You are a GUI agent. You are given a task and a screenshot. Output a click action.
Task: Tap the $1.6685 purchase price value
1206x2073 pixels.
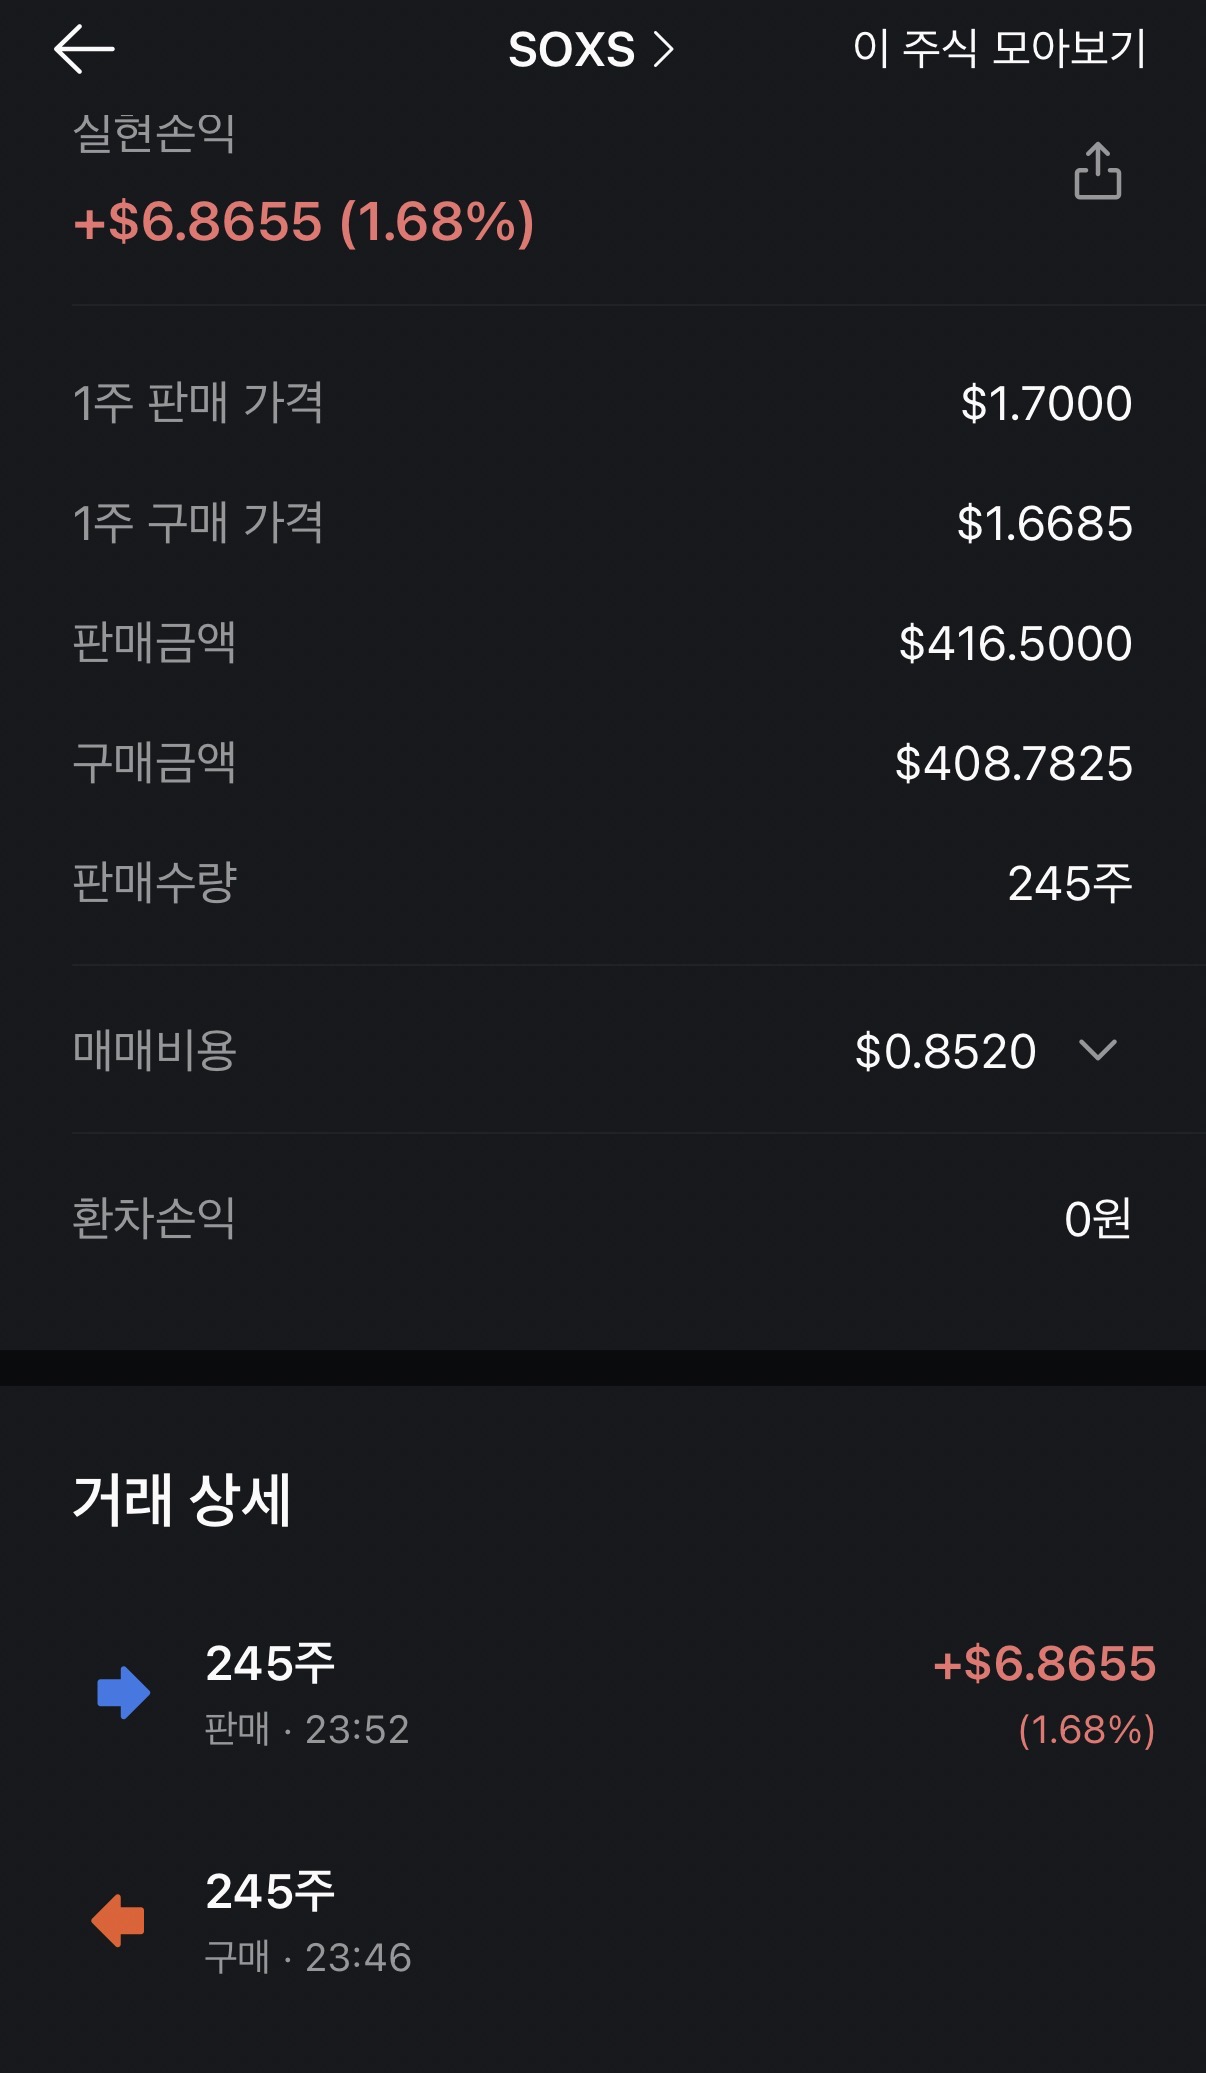pos(1044,523)
